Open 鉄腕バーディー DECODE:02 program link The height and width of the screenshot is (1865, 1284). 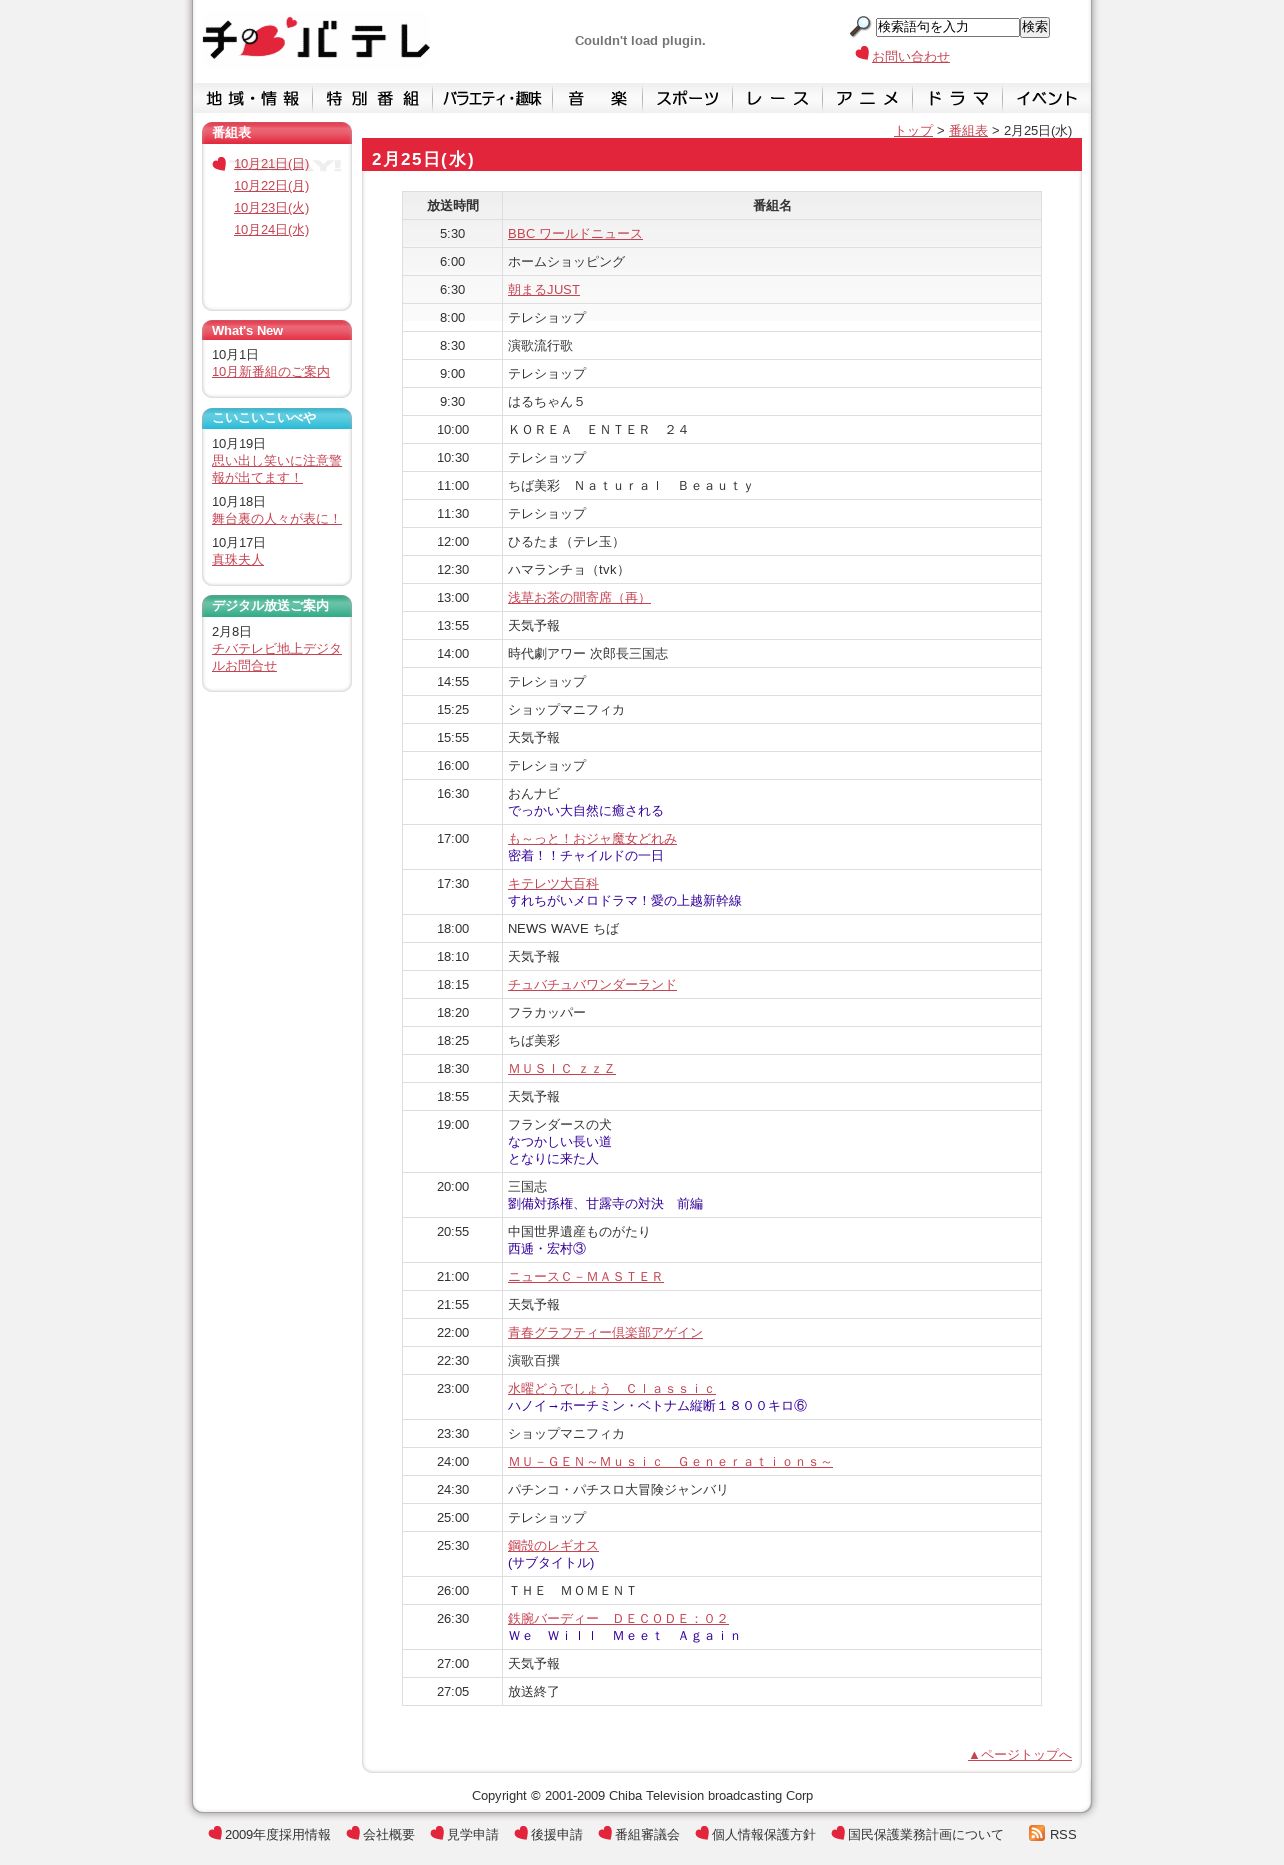[x=618, y=1619]
